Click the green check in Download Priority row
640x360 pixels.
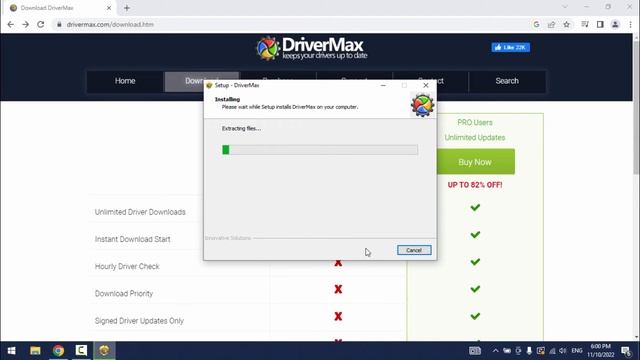(x=475, y=289)
